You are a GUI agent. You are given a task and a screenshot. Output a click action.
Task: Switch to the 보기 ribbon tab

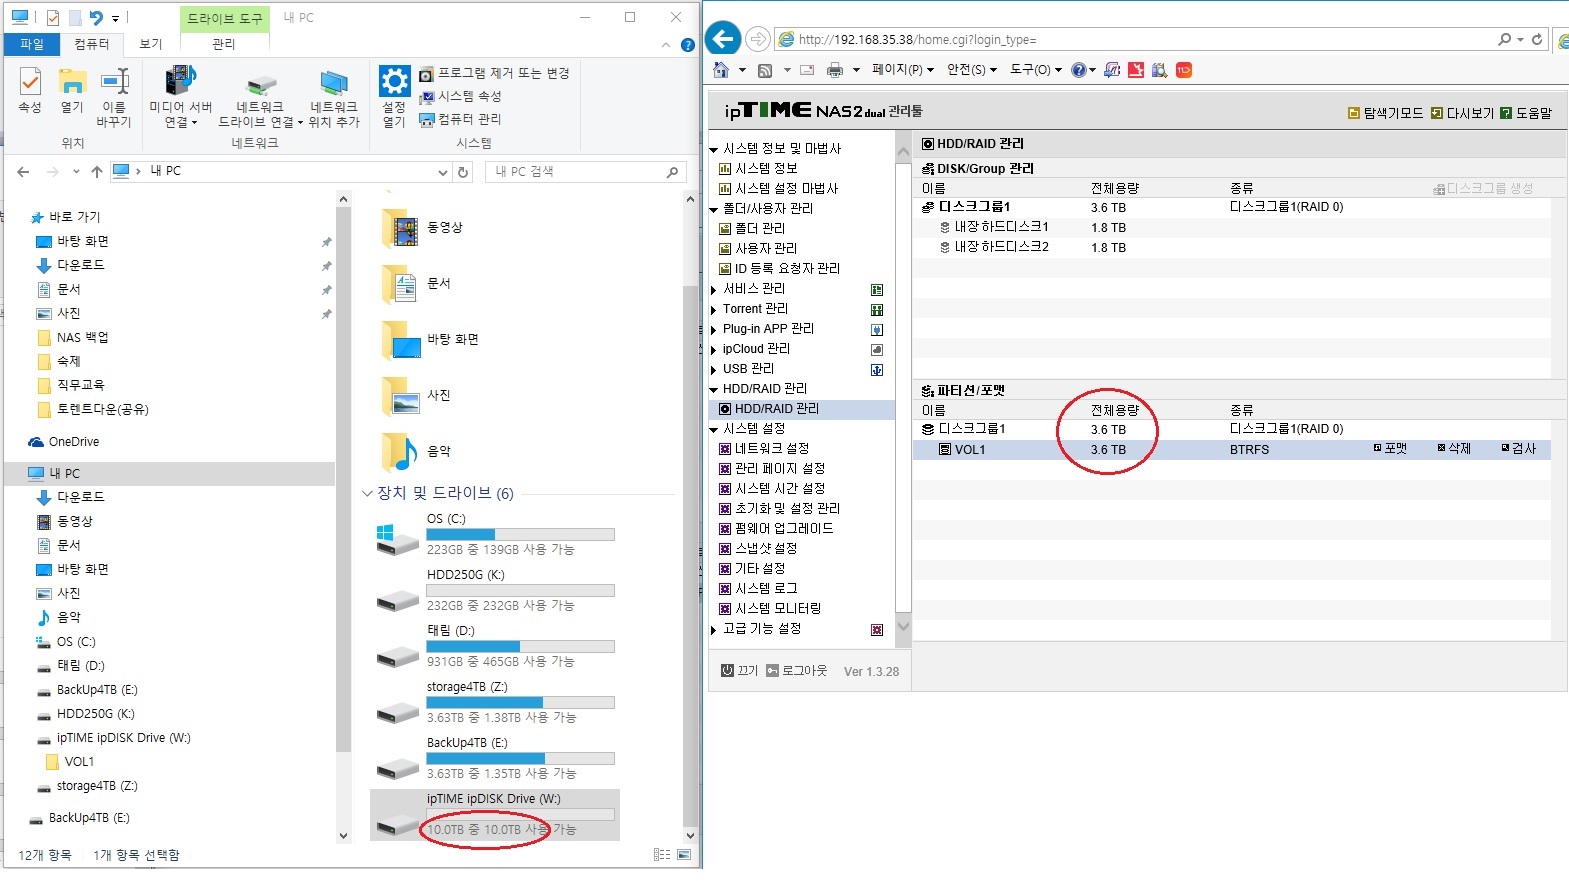[x=151, y=44]
